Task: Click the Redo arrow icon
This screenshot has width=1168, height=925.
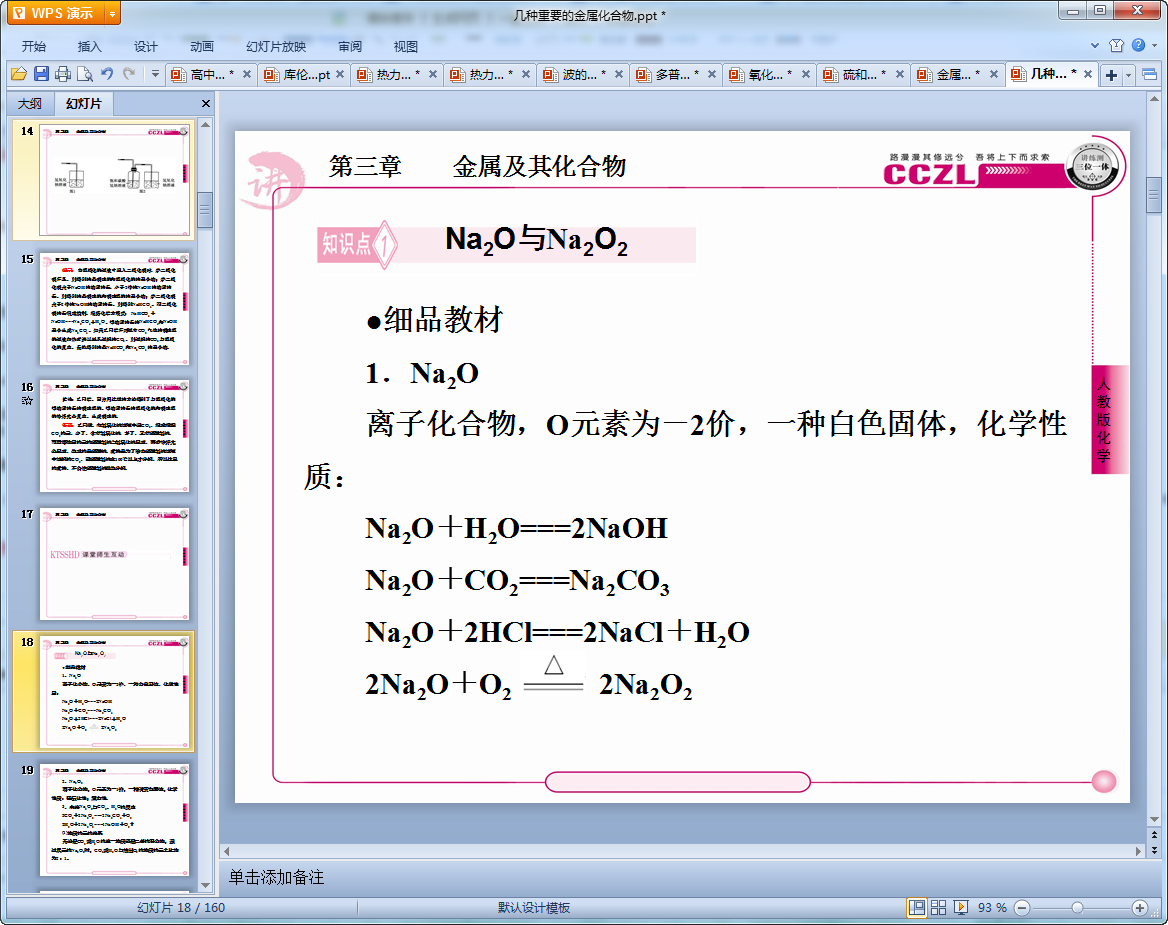Action: tap(130, 74)
